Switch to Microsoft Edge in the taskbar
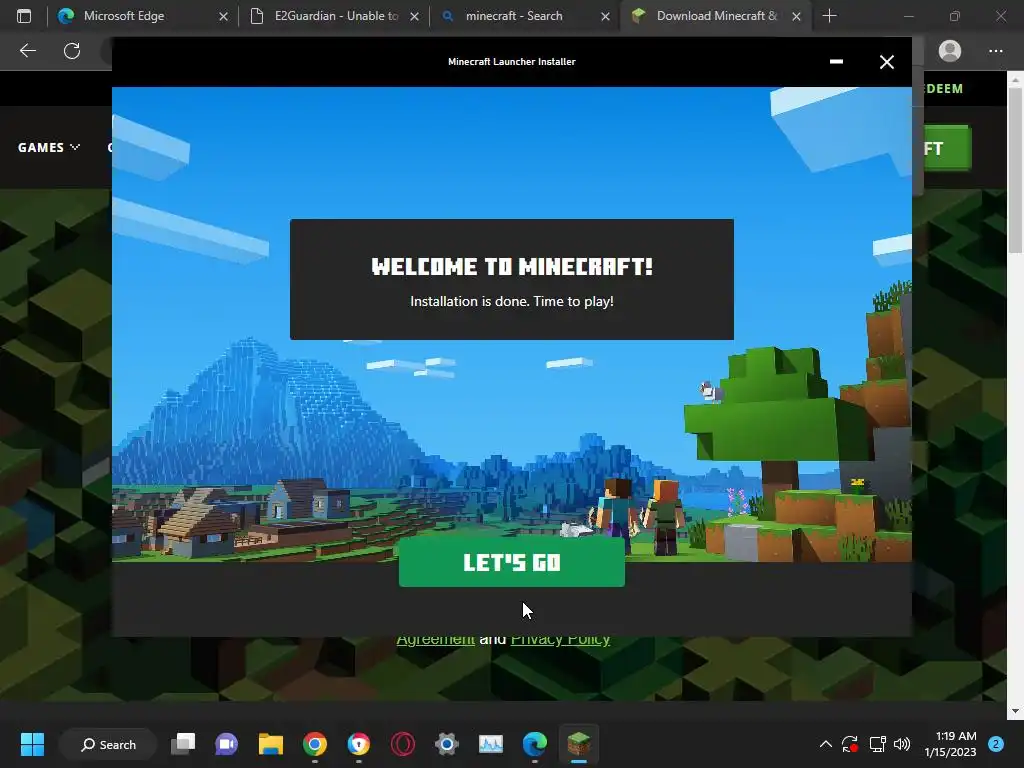 [535, 744]
